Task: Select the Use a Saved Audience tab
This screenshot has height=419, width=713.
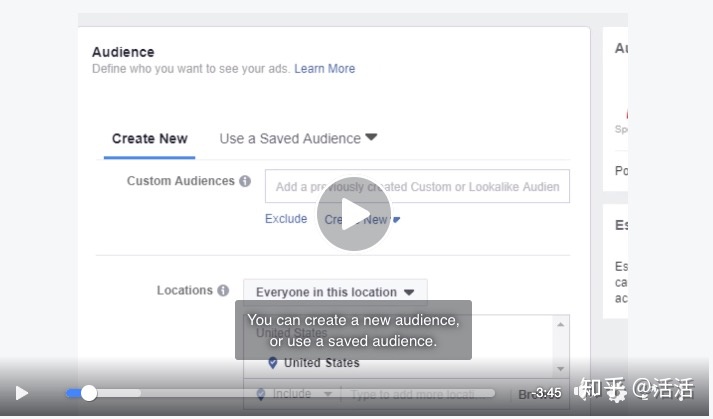Action: 298,139
